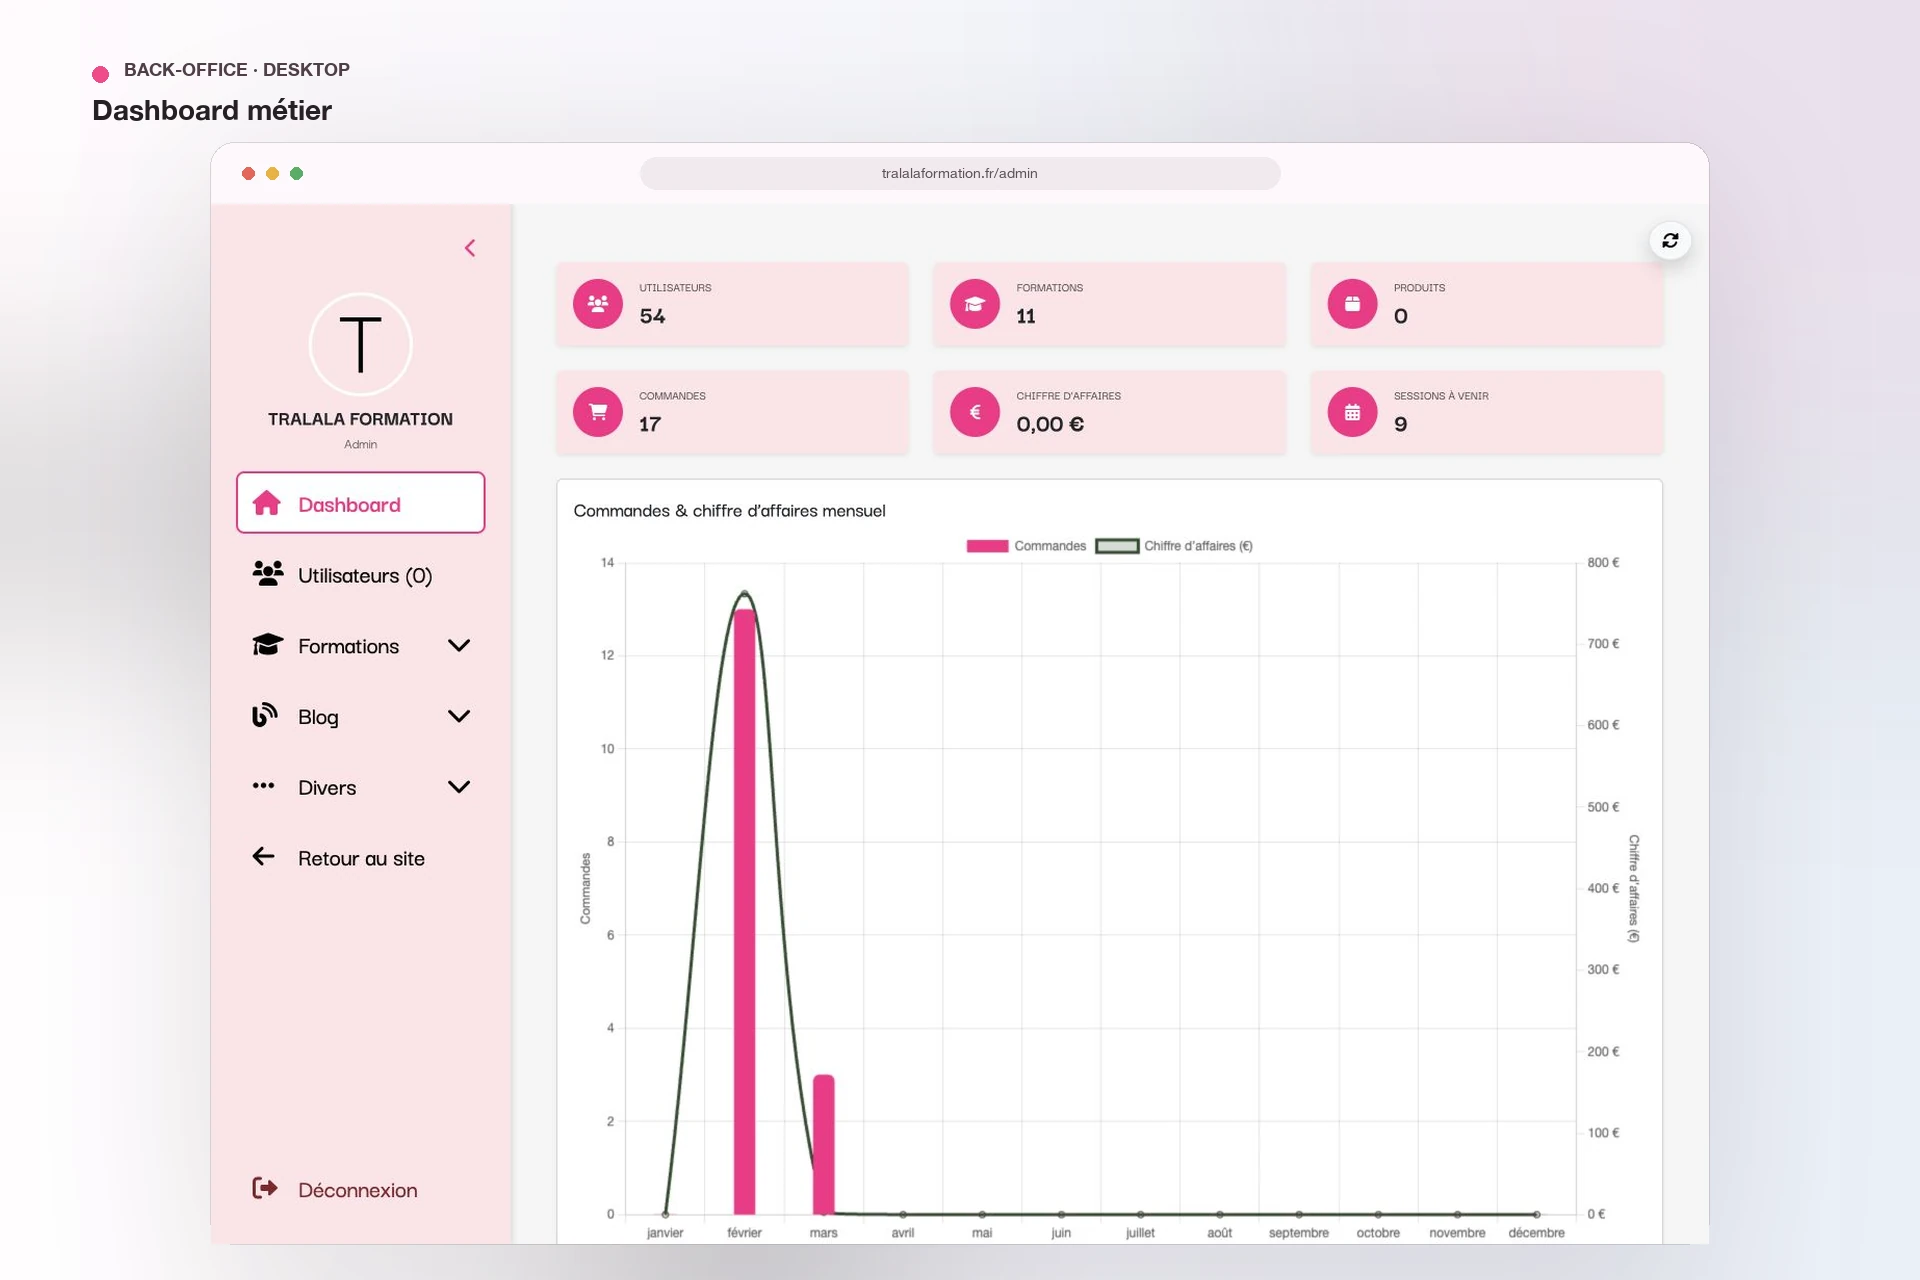Select the Formations menu label
Image resolution: width=1920 pixels, height=1280 pixels.
click(348, 646)
